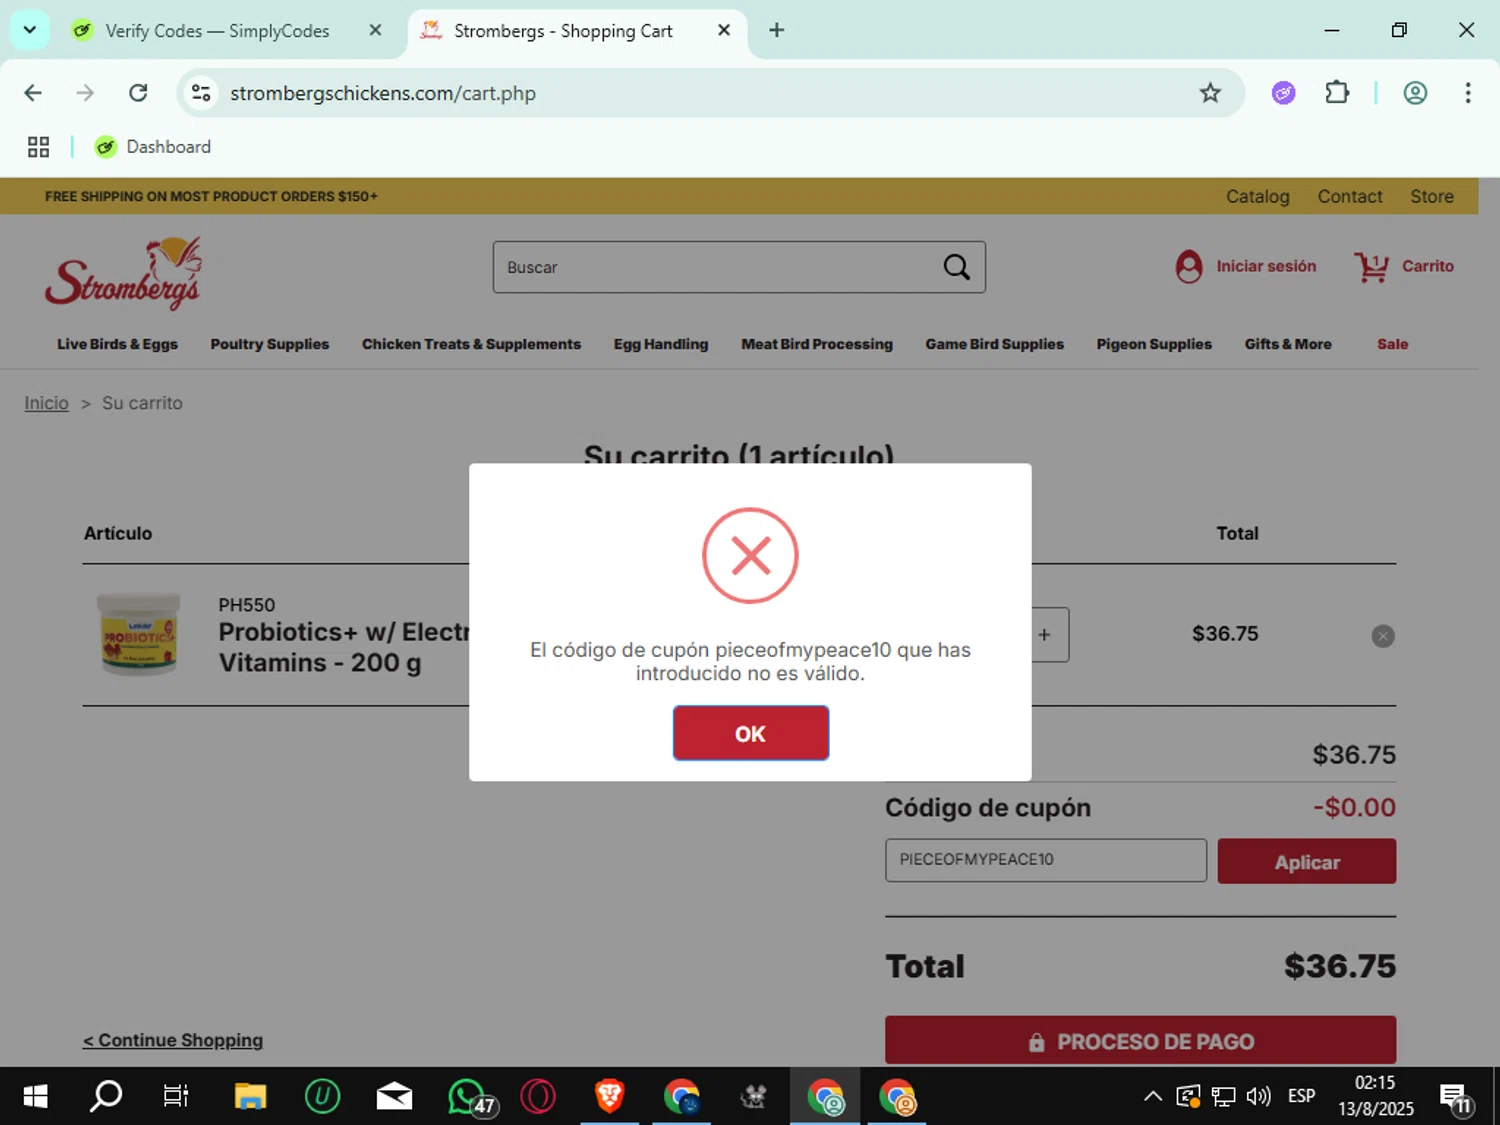This screenshot has width=1500, height=1125.
Task: Switch to Verify Codes — SimplyCodes tab
Action: point(217,31)
